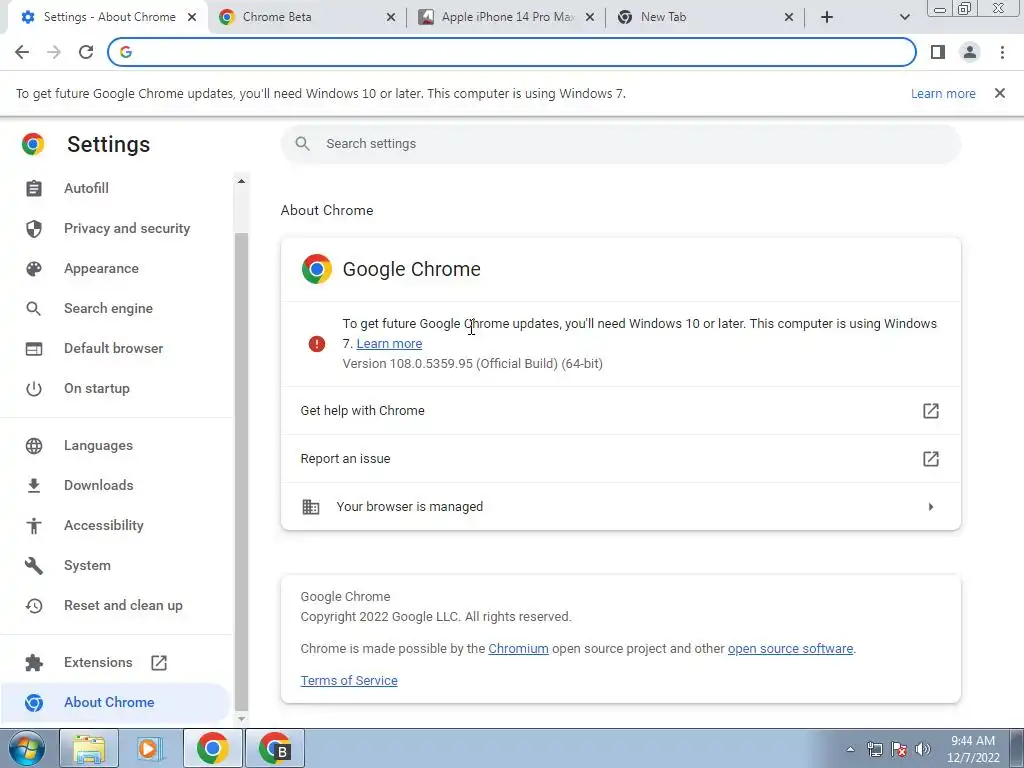Click the Extensions puzzle piece icon

(x=34, y=662)
